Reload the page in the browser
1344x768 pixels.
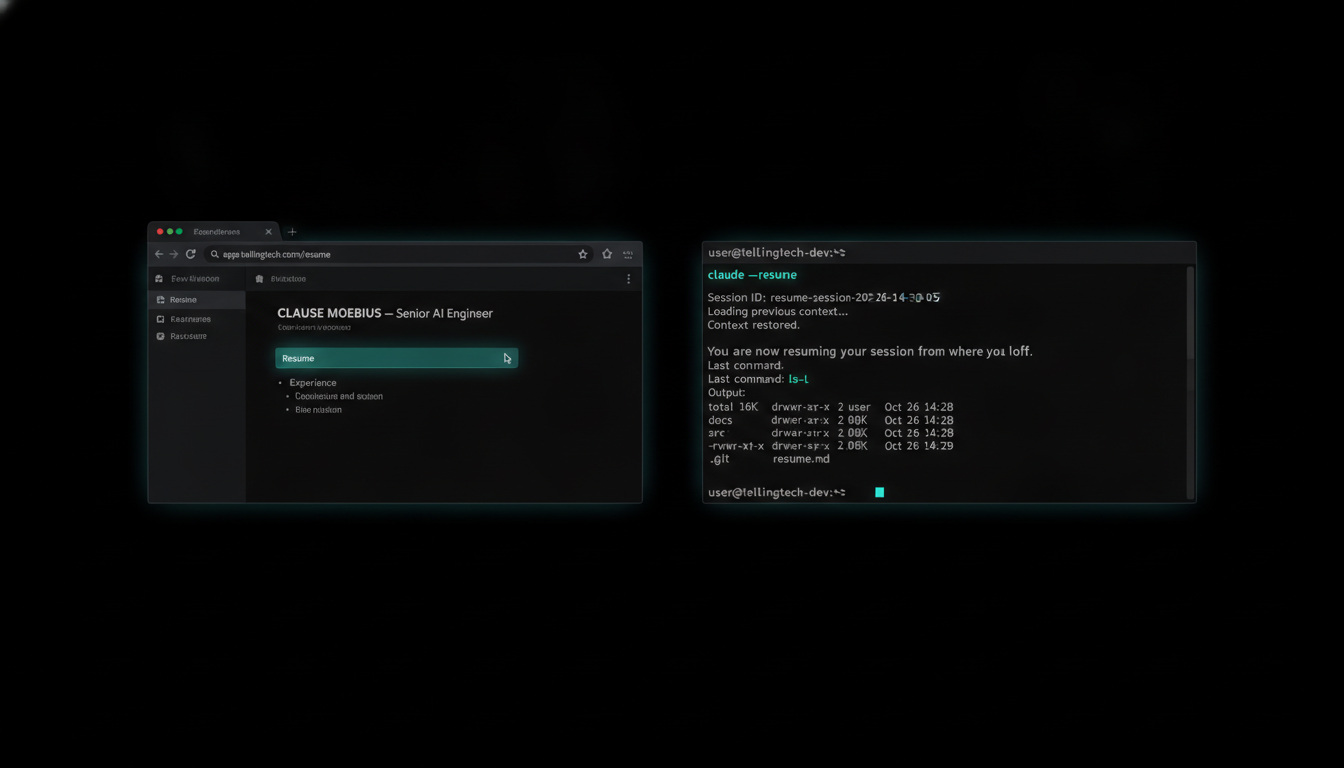tap(190, 254)
